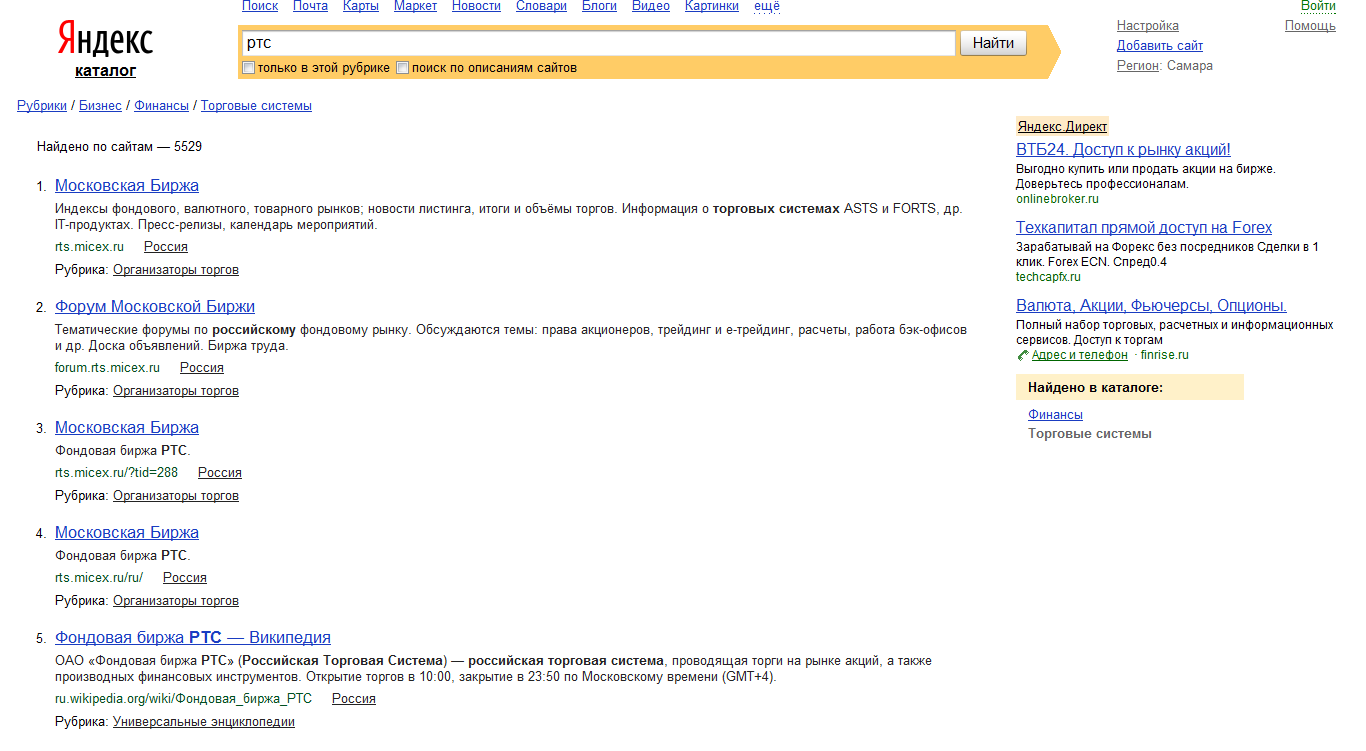
Task: Enable 'только в этой рубрике' checkbox
Action: click(249, 68)
